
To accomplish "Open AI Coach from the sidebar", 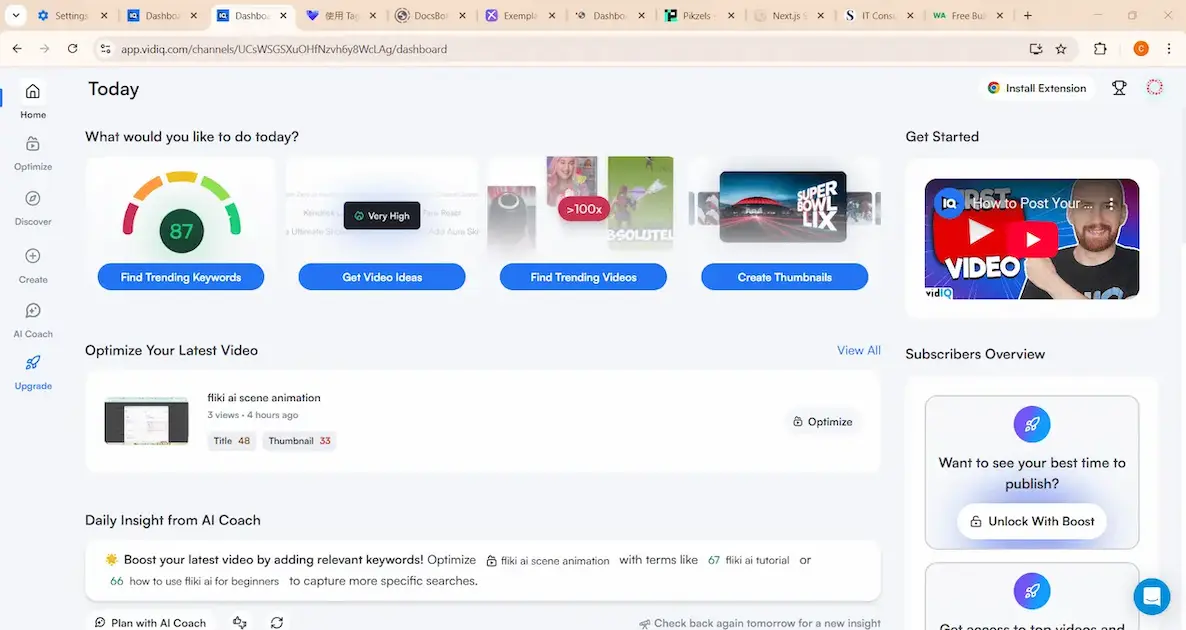I will [x=33, y=311].
